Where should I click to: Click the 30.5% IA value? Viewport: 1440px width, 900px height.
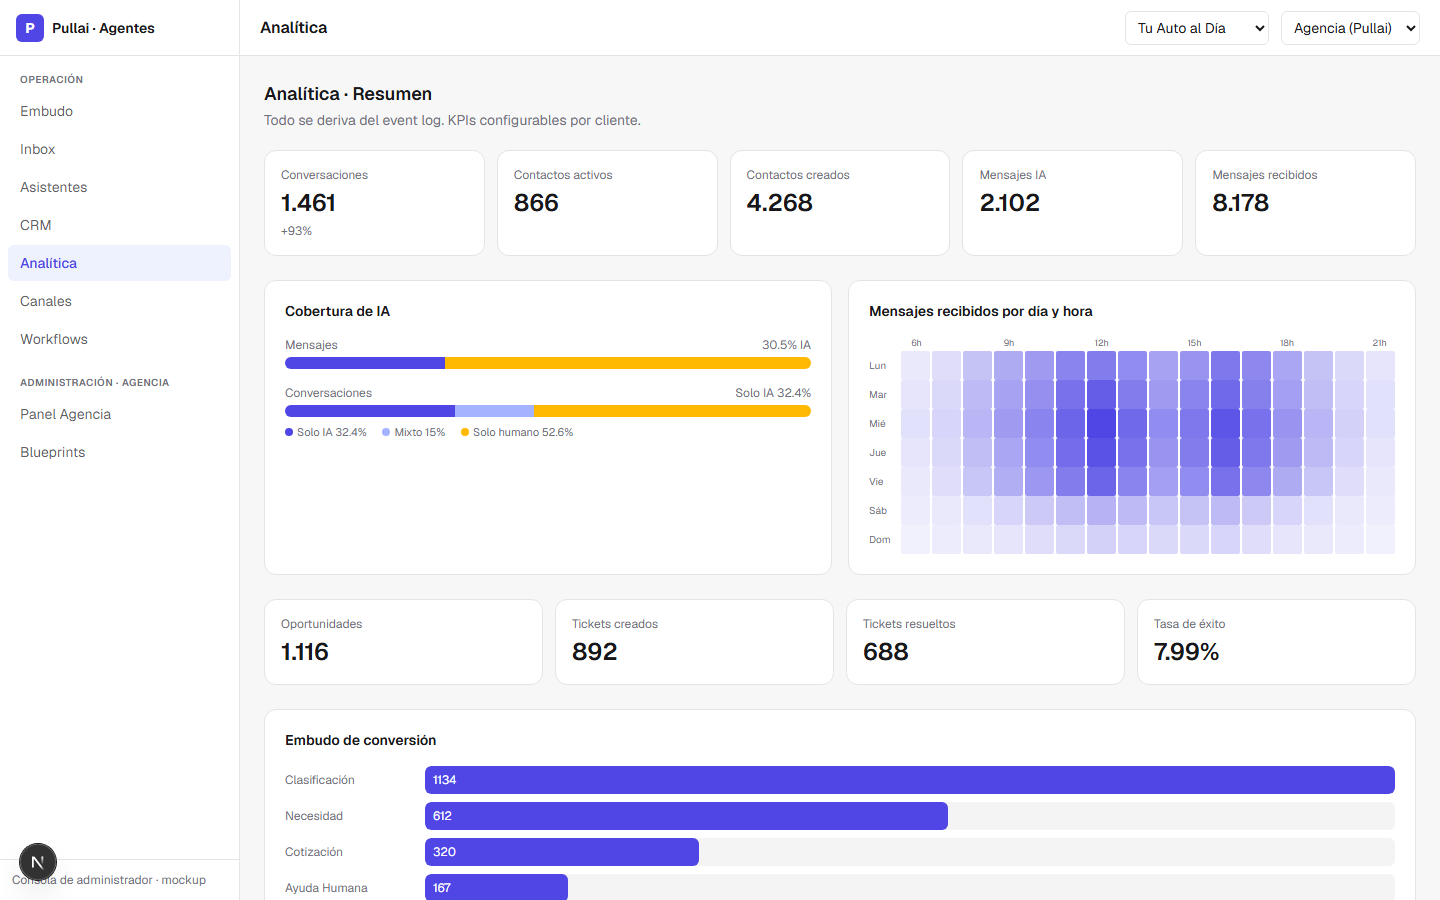tap(786, 345)
